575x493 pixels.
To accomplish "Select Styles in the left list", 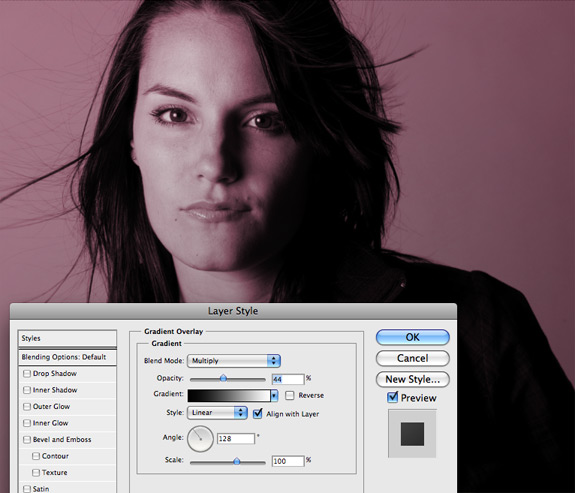I will [x=67, y=338].
